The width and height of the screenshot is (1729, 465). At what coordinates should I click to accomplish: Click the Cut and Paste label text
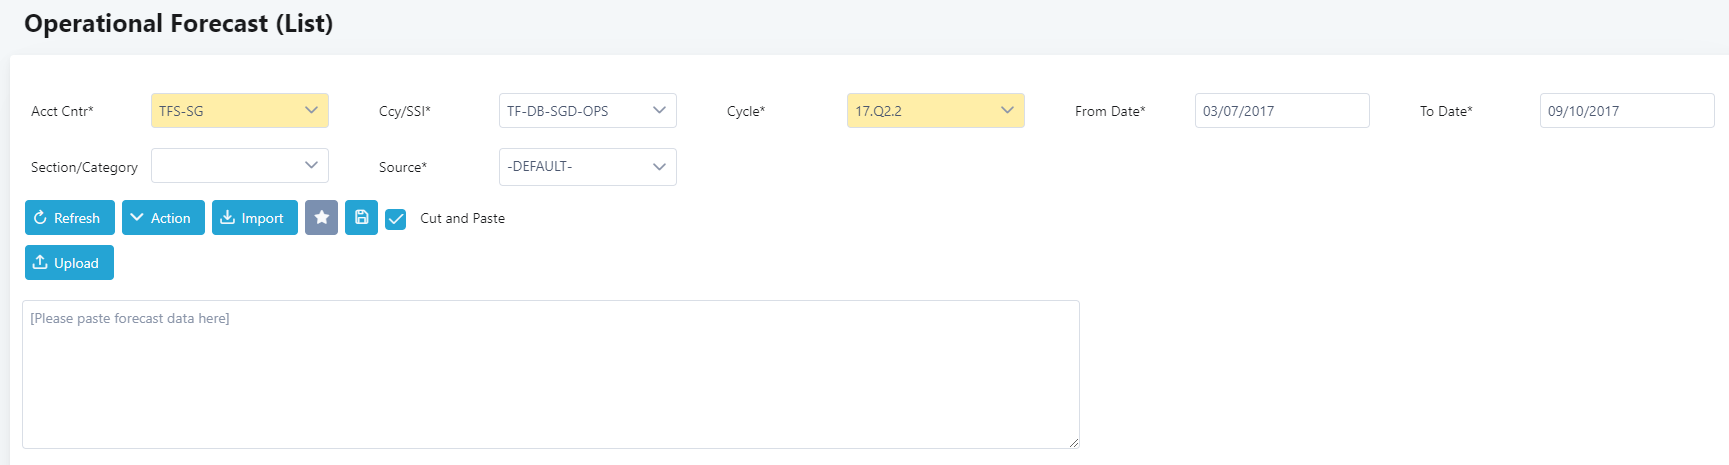tap(462, 218)
